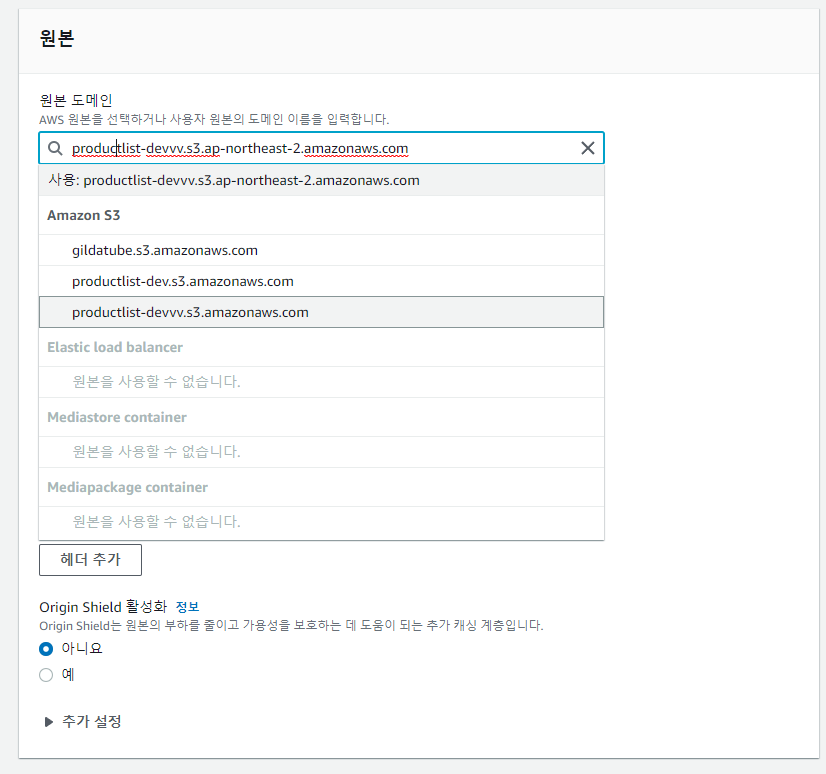The image size is (826, 774).
Task: Select '예' for Origin Shield
Action: click(46, 675)
